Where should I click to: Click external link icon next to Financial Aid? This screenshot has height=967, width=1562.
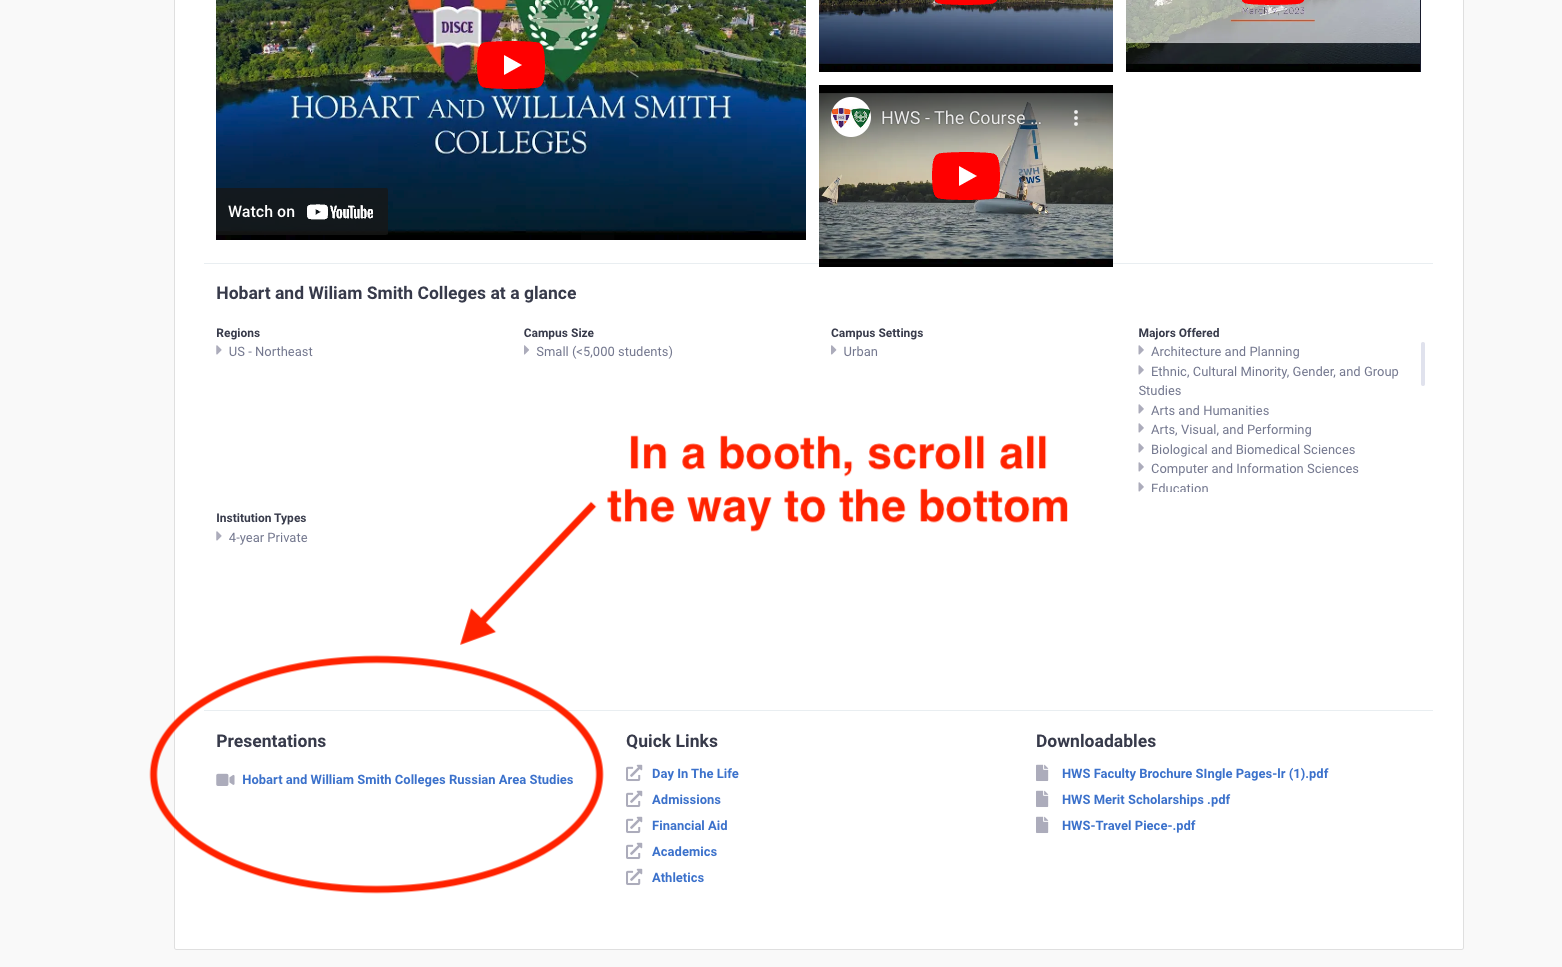click(634, 825)
